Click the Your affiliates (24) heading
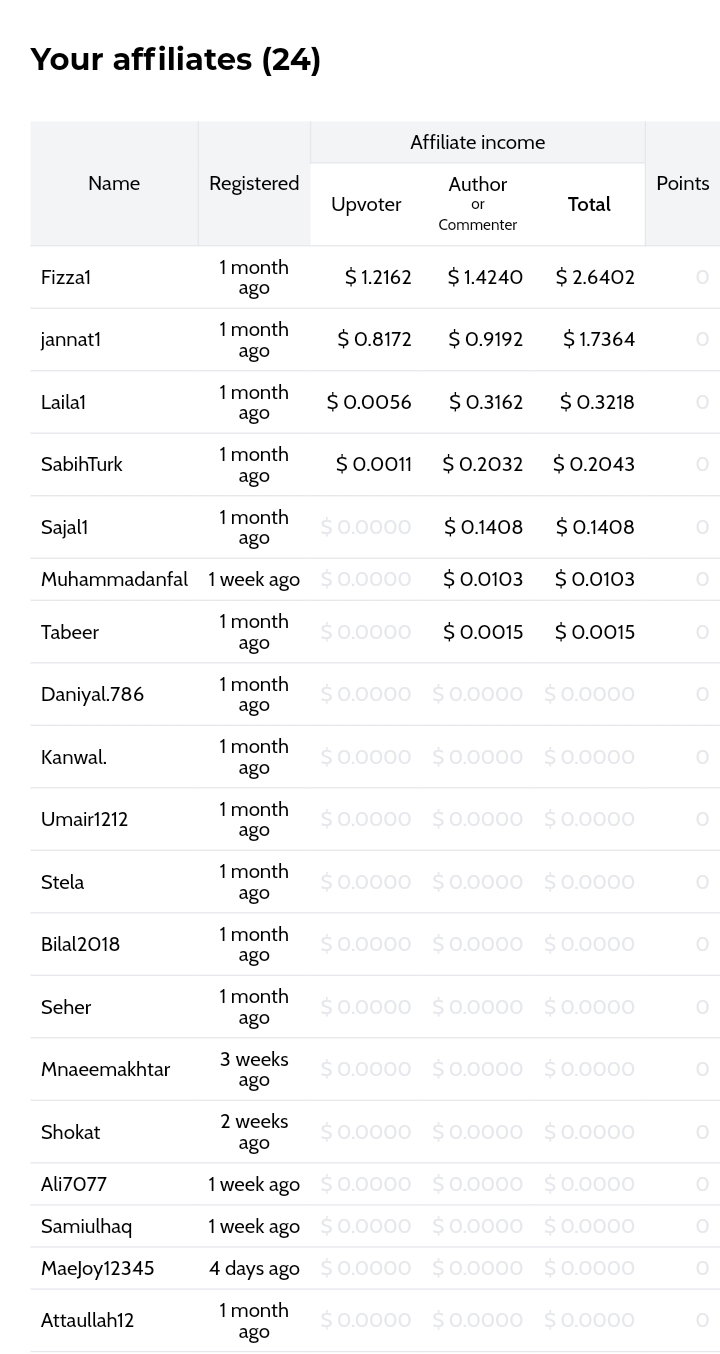The image size is (720, 1354). [176, 60]
